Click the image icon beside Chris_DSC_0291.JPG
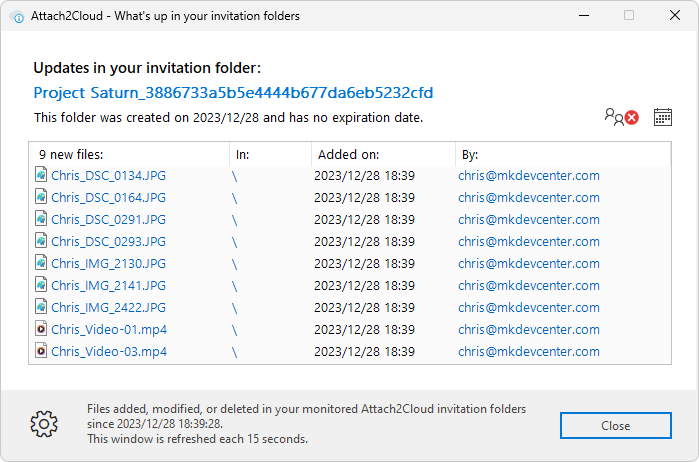The image size is (699, 462). click(41, 219)
